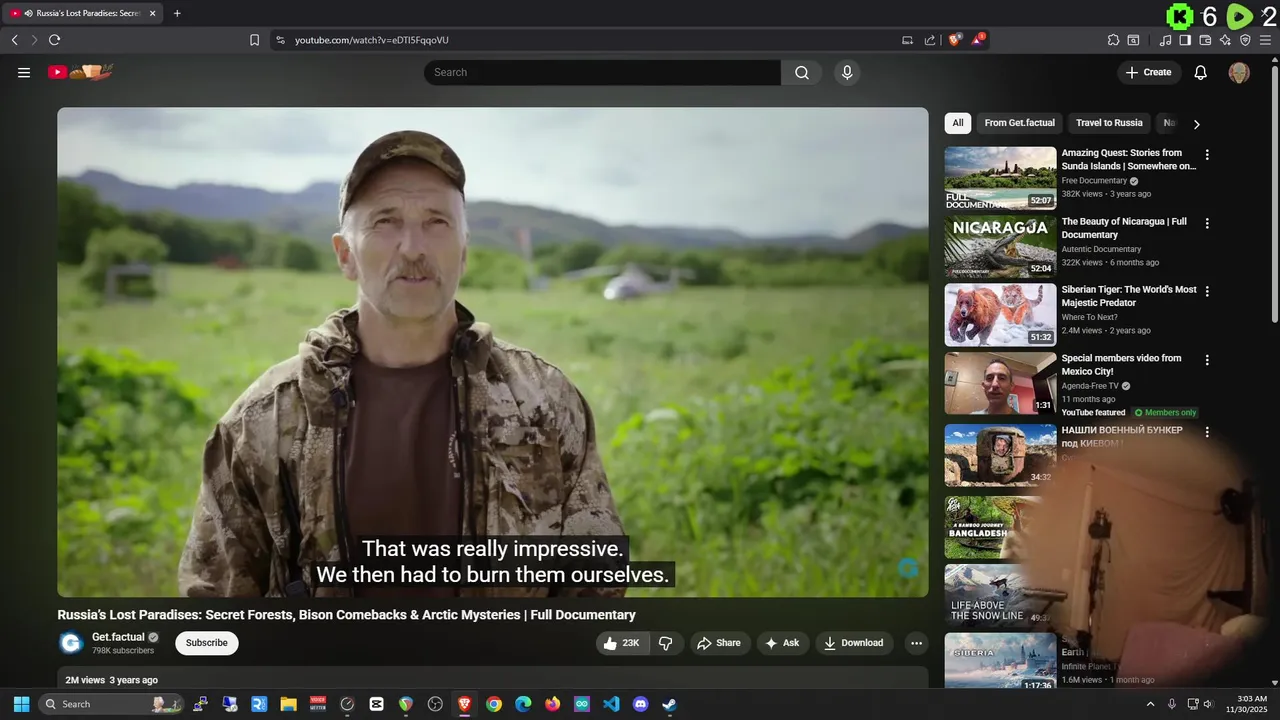Open options for The Beauty of Nicaragua video
The image size is (1280, 720).
click(x=1207, y=223)
